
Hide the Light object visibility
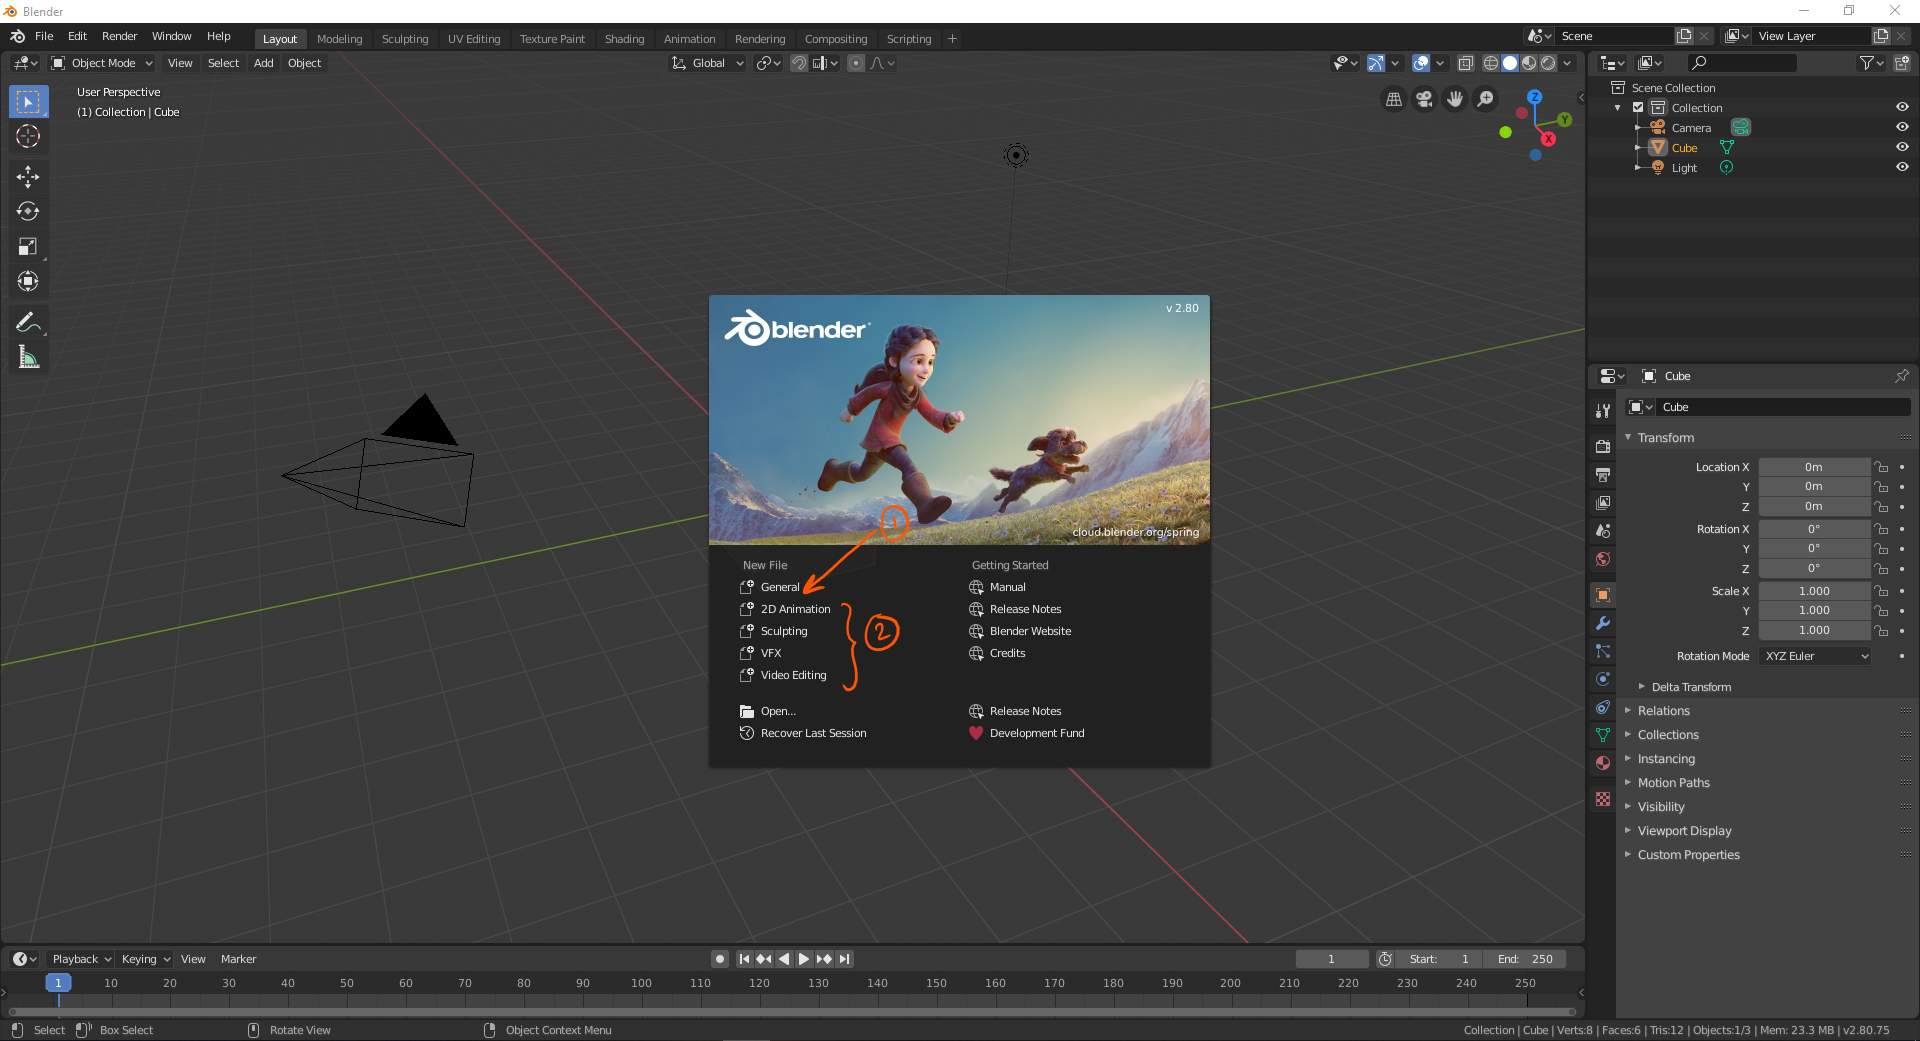pos(1902,167)
